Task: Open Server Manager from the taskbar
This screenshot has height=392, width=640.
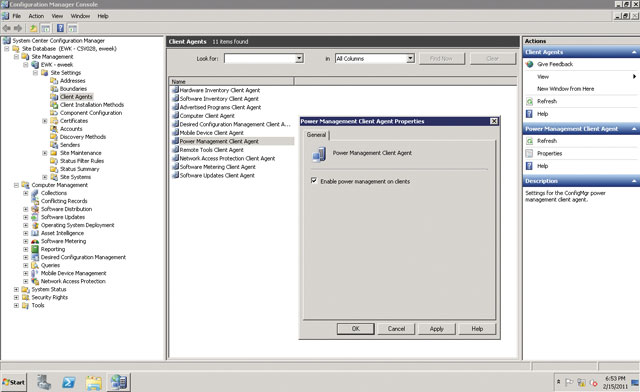Action: (x=44, y=383)
